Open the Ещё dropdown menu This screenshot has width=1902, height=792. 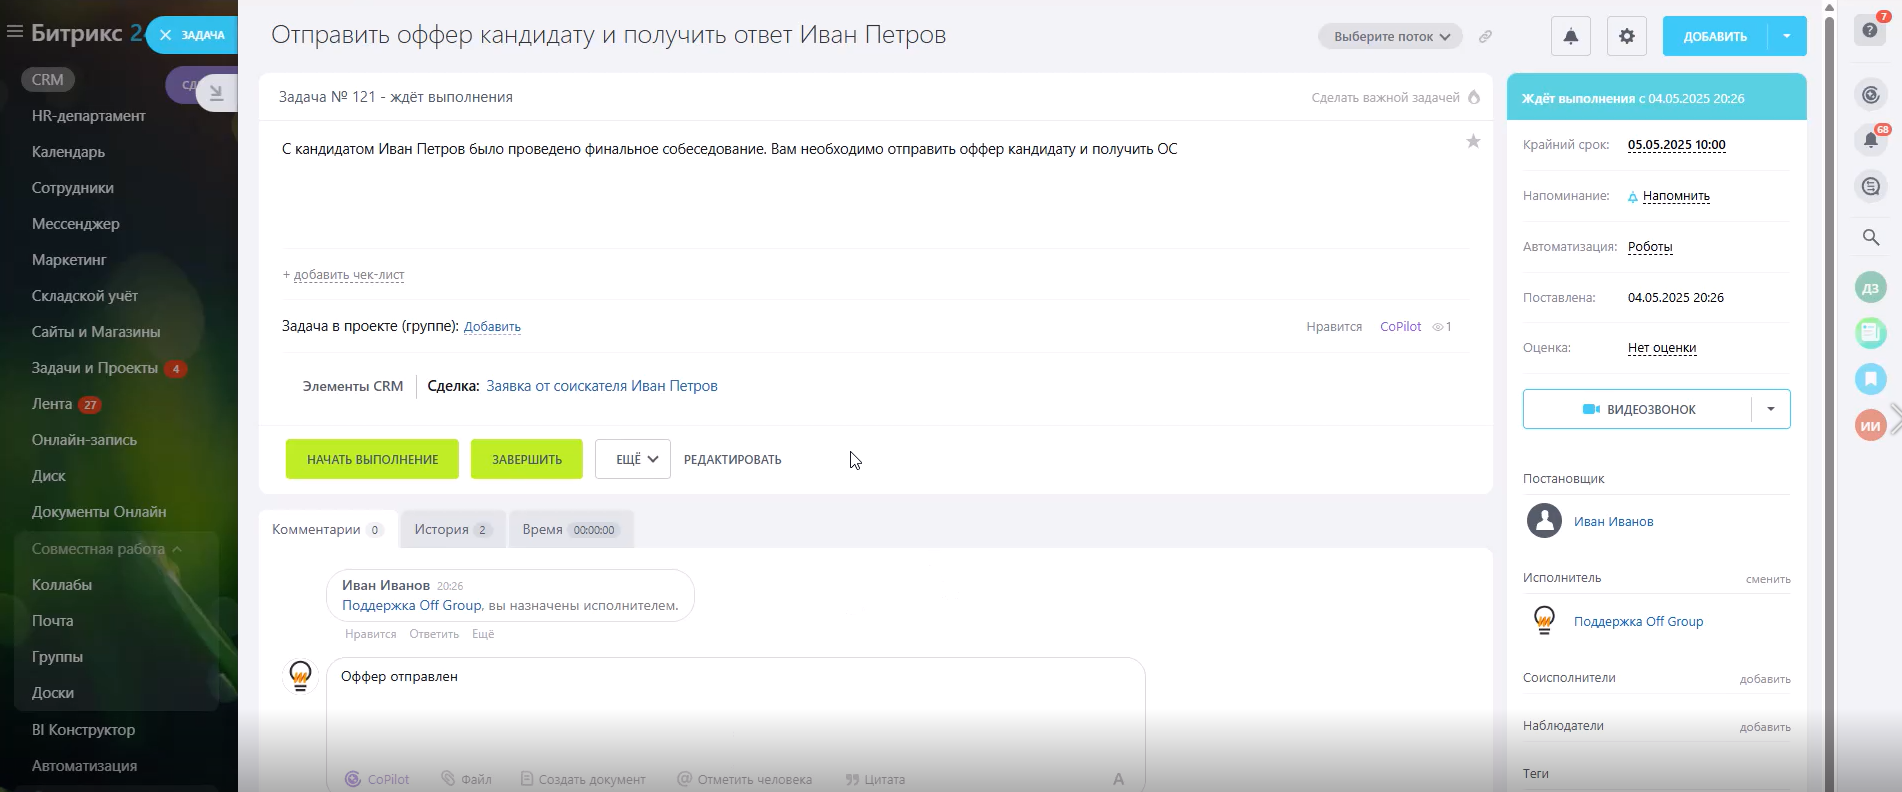(x=632, y=459)
